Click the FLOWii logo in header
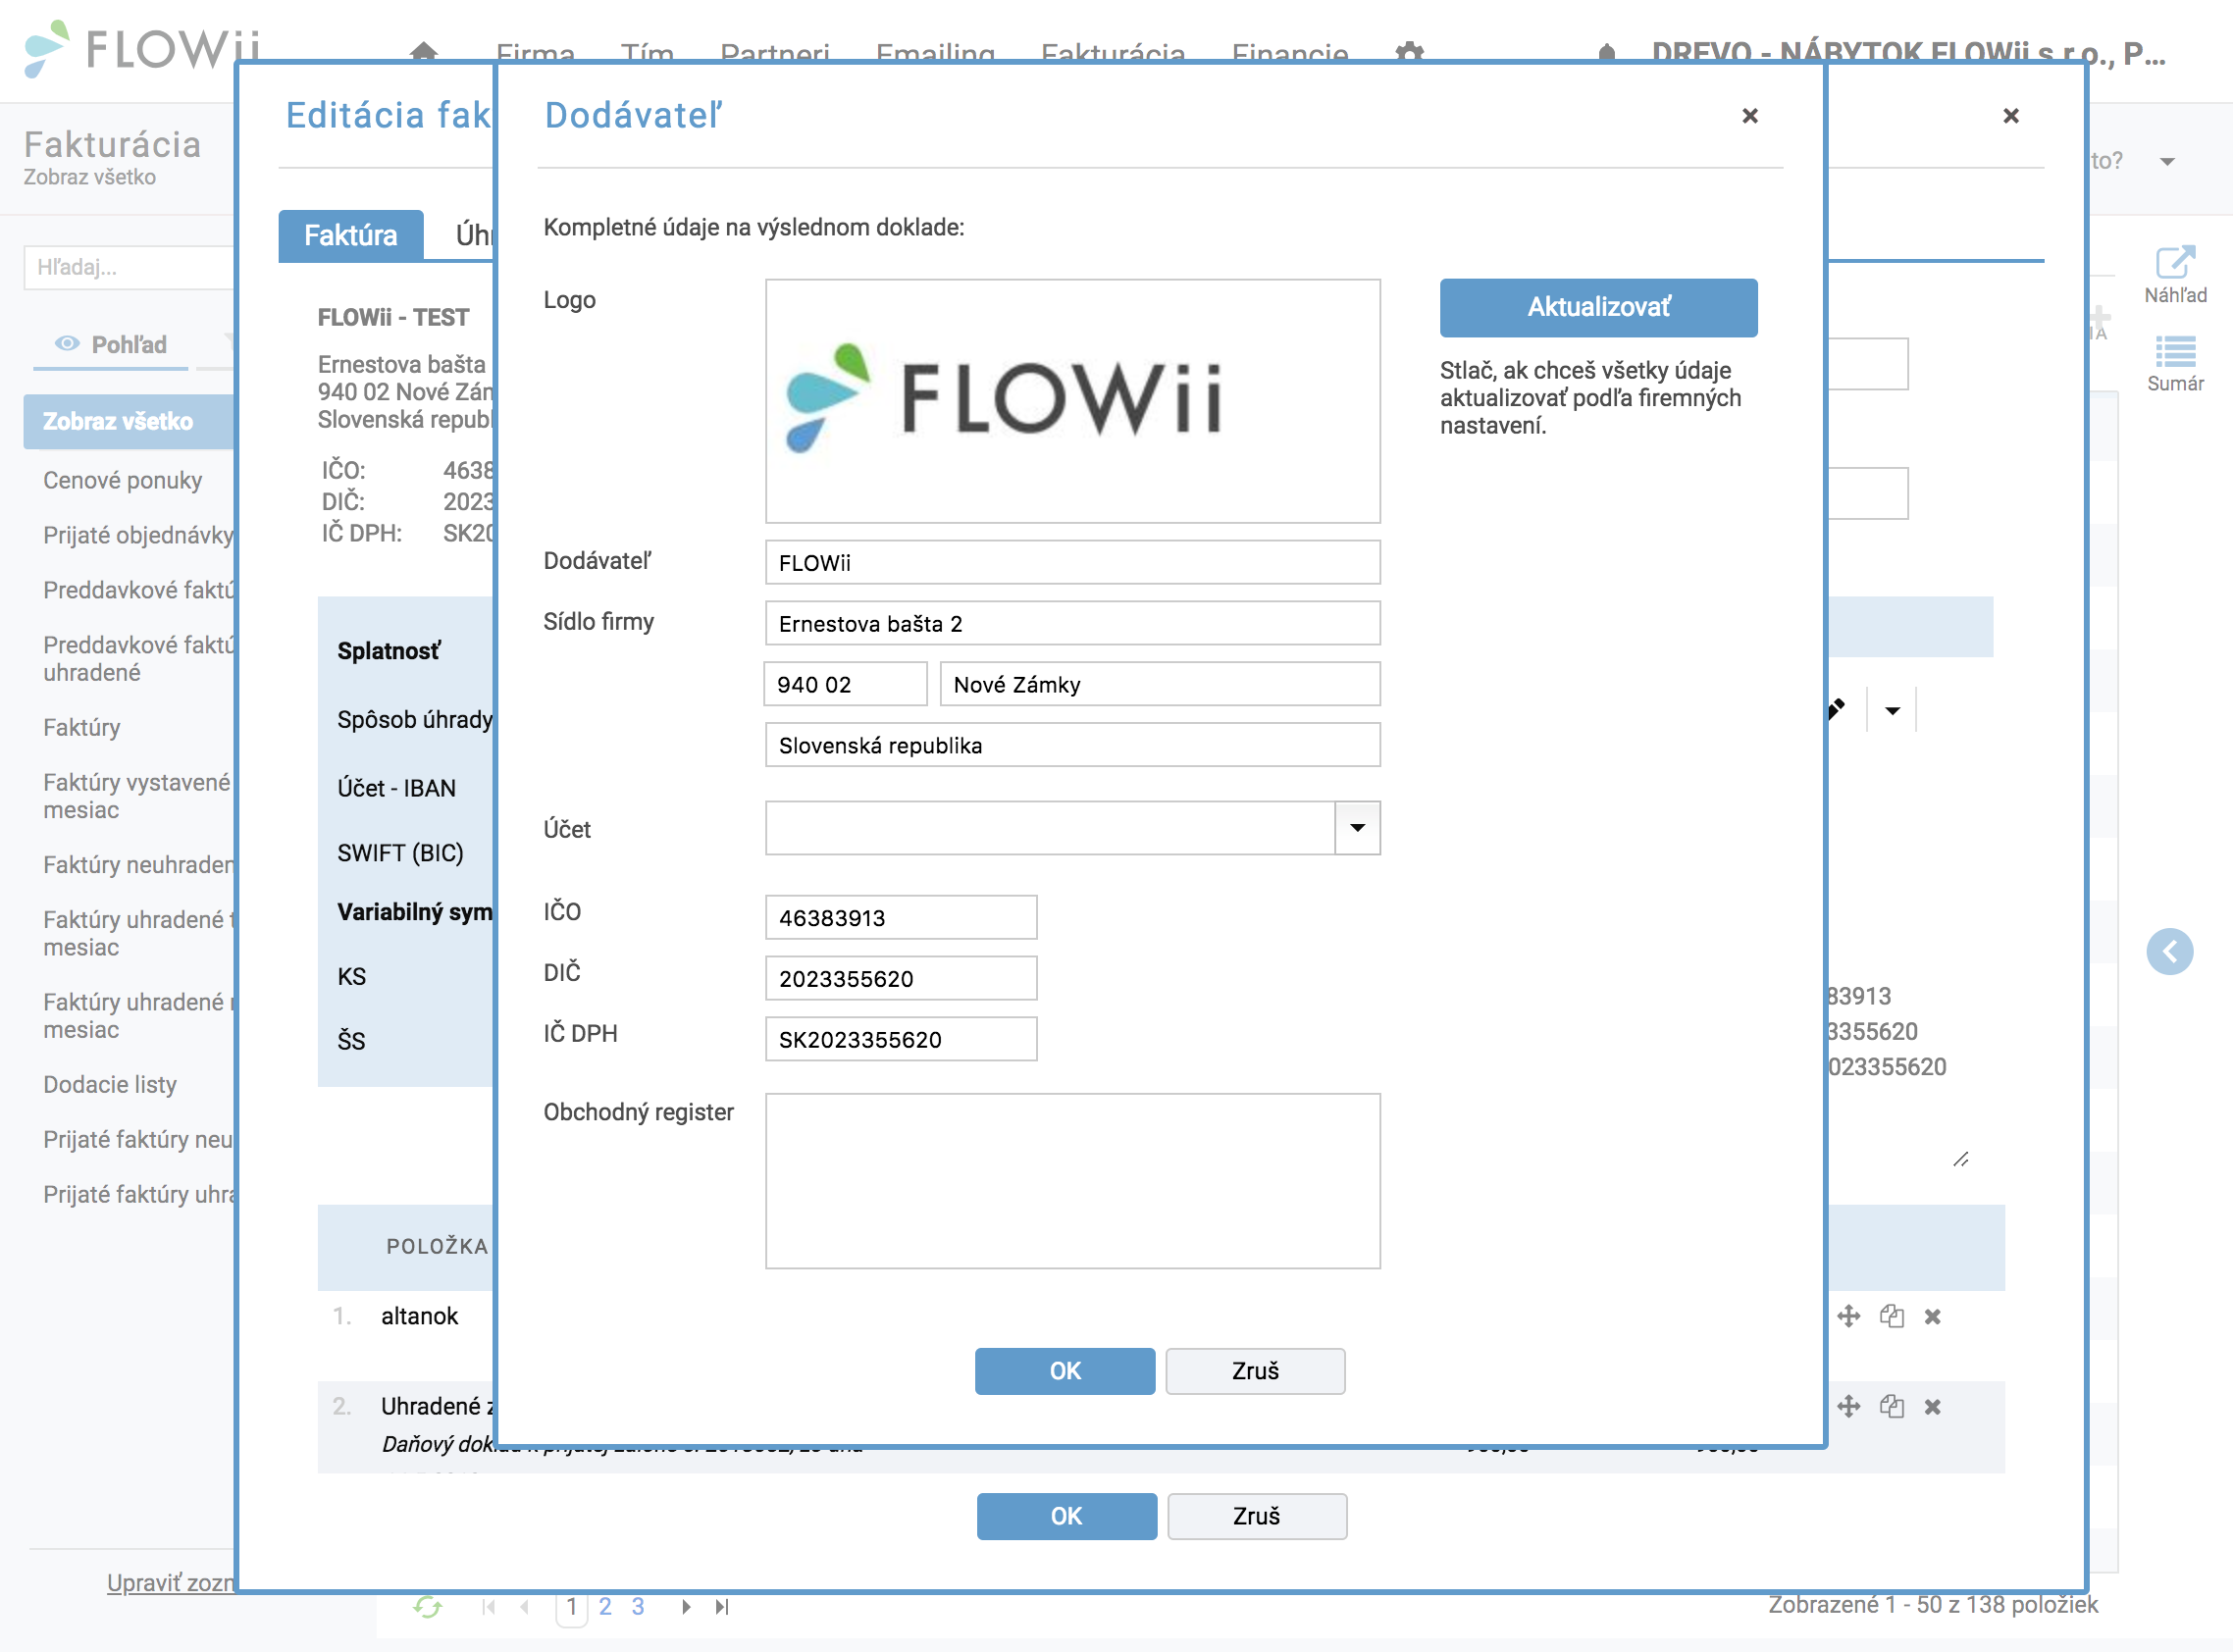 (140, 48)
